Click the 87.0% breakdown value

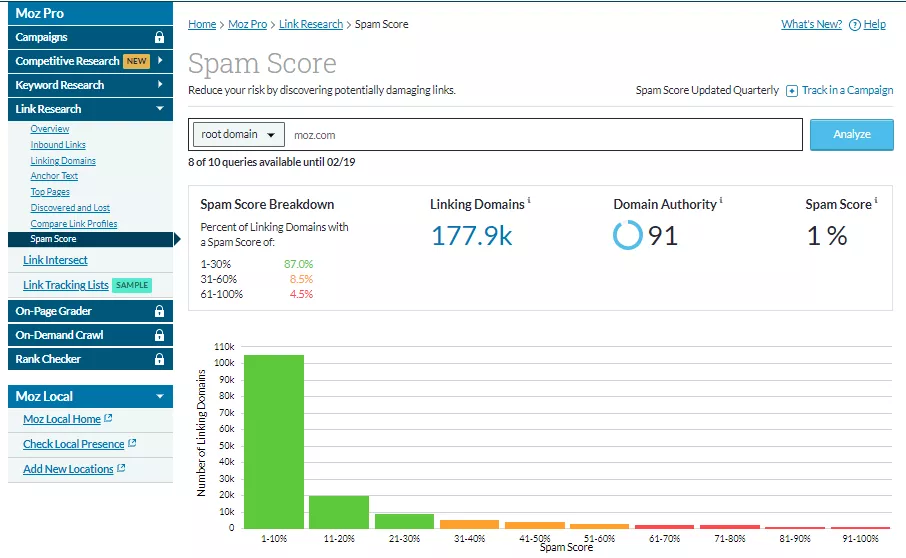(x=298, y=265)
